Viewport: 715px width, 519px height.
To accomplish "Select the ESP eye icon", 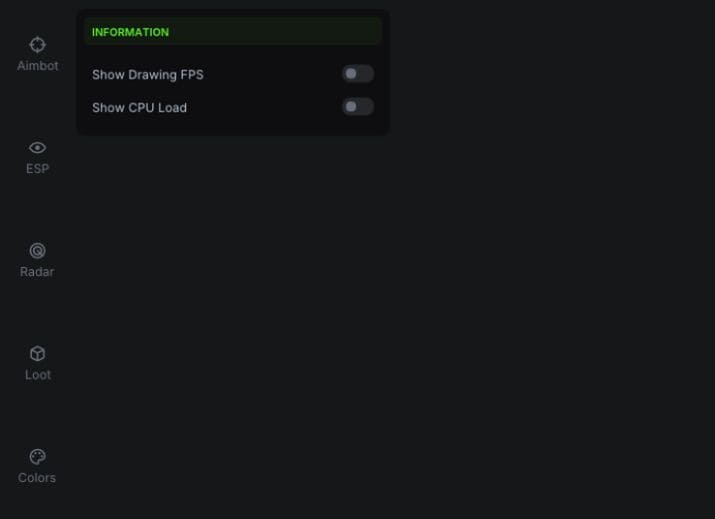I will (37, 148).
